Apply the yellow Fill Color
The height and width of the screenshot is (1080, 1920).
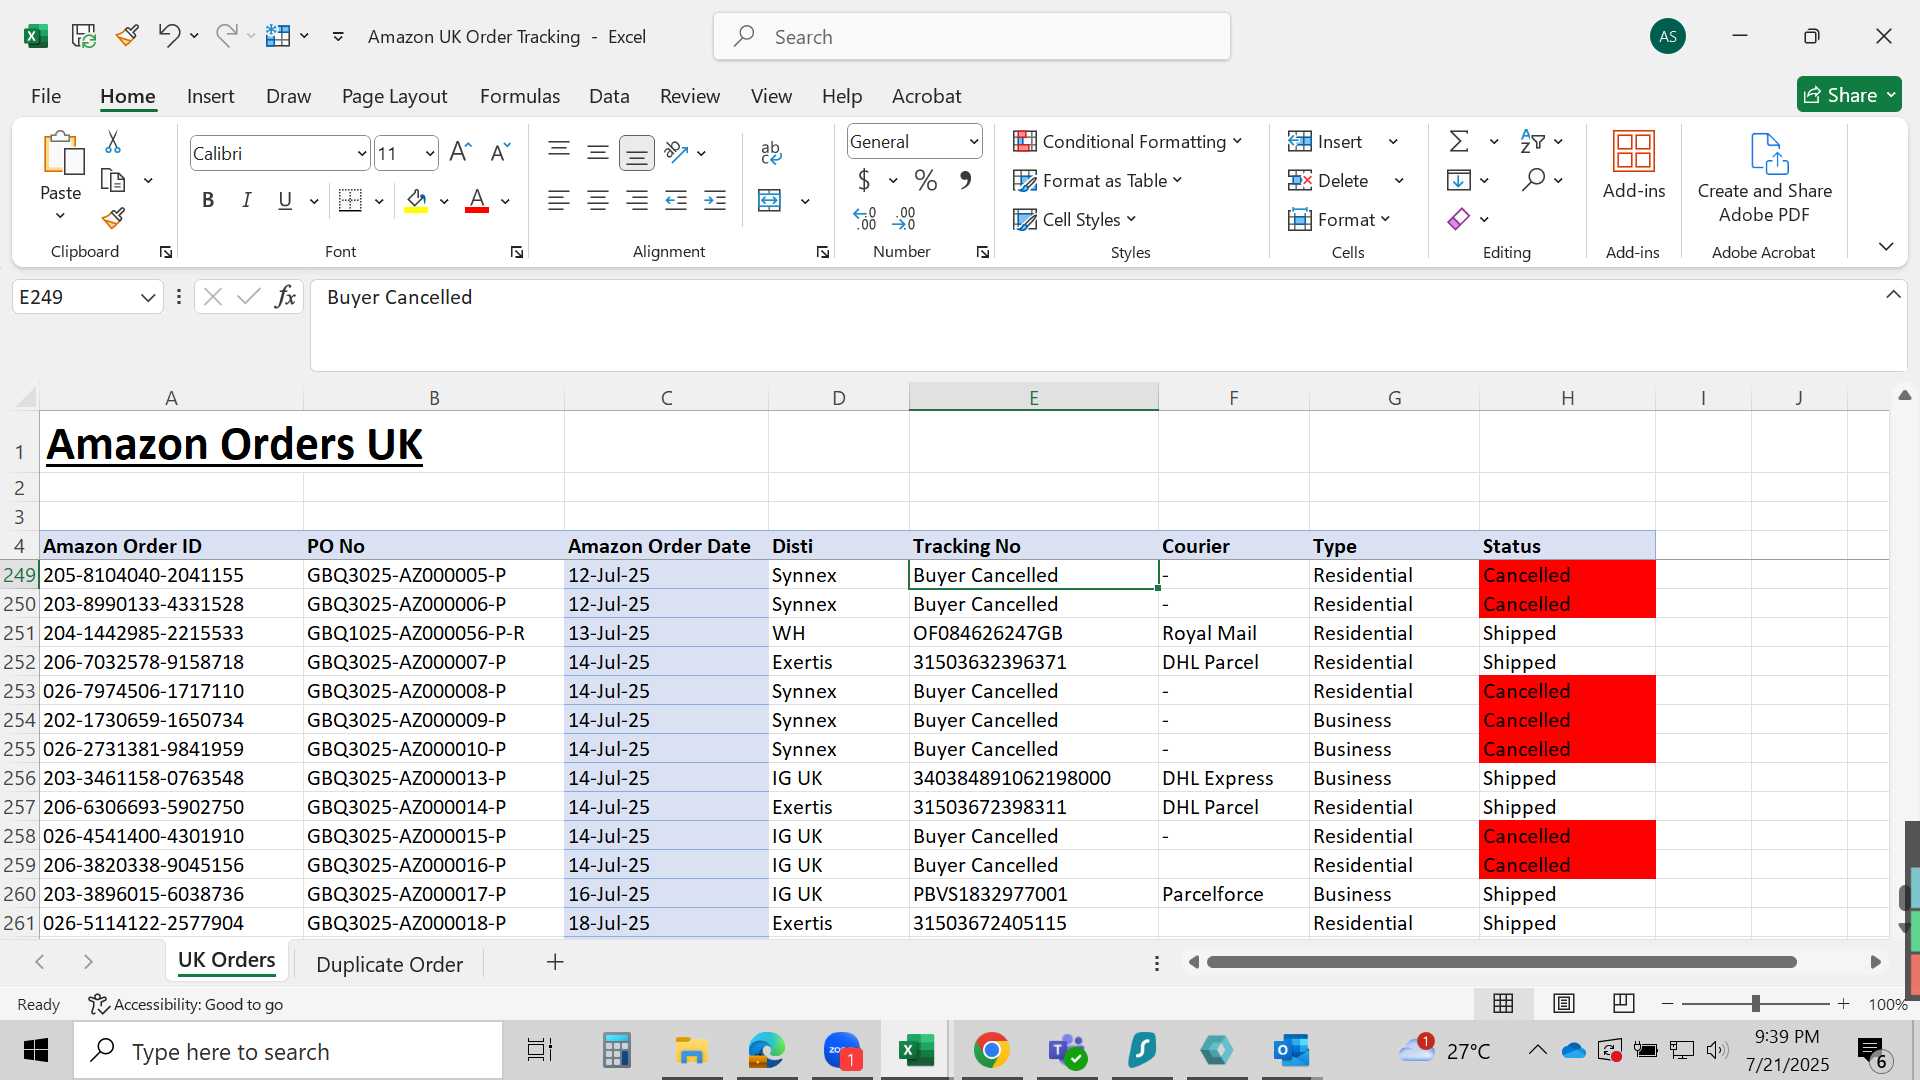(x=416, y=201)
